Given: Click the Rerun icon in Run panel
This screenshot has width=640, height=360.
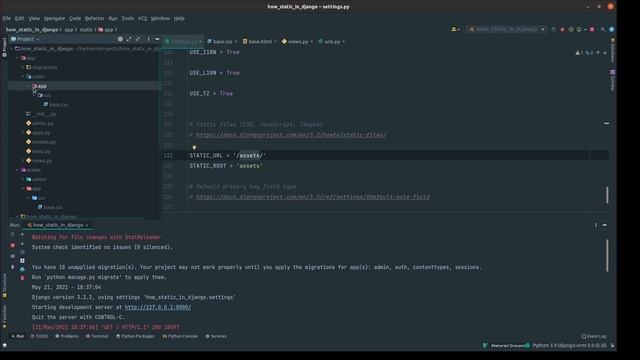Looking at the screenshot, I should [13, 235].
